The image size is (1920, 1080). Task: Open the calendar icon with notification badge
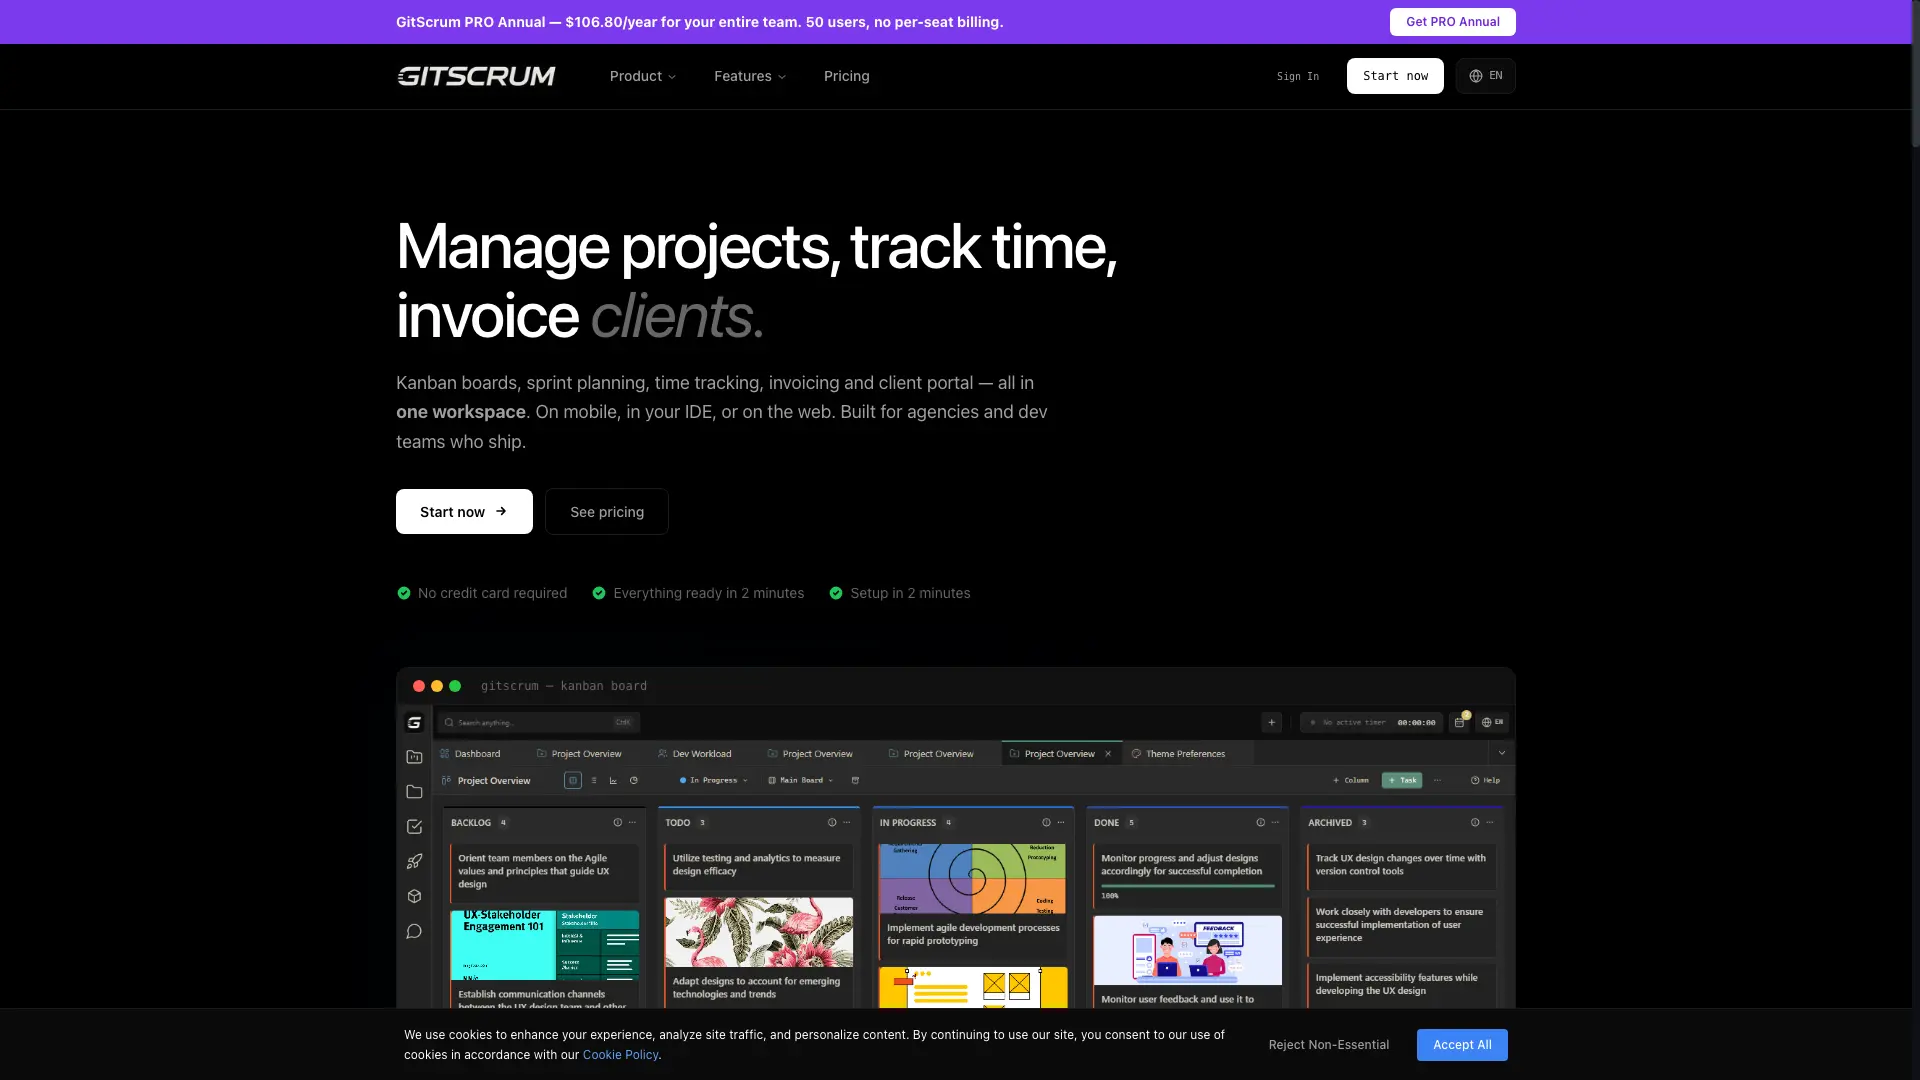(1460, 721)
